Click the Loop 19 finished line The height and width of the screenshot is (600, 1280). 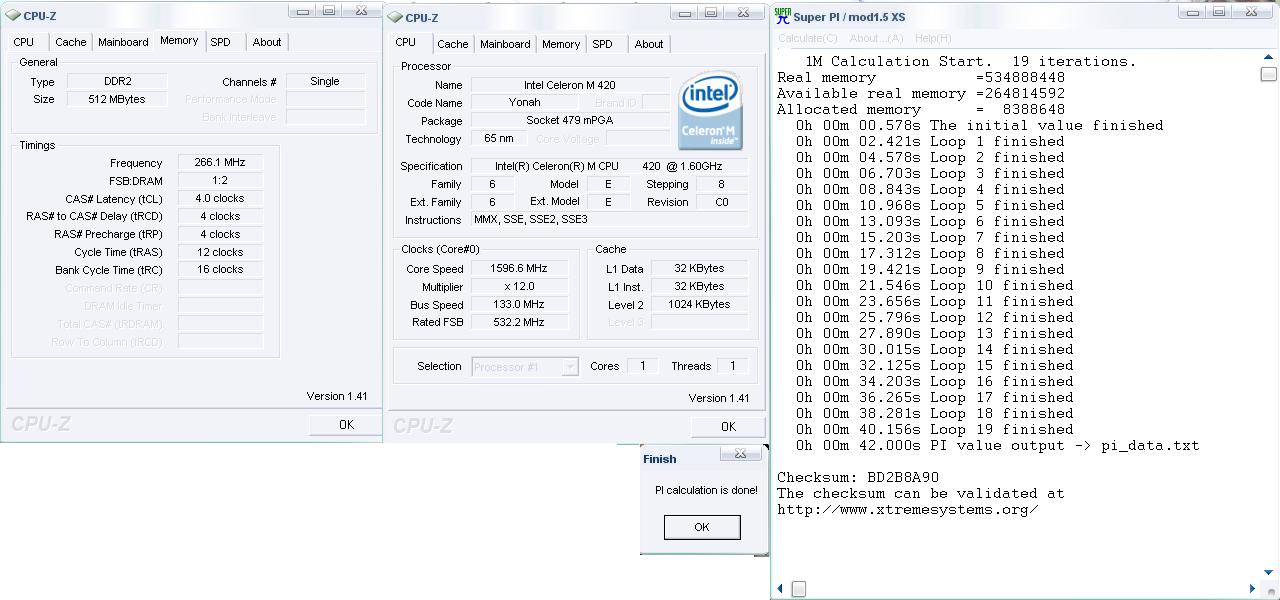tap(935, 429)
